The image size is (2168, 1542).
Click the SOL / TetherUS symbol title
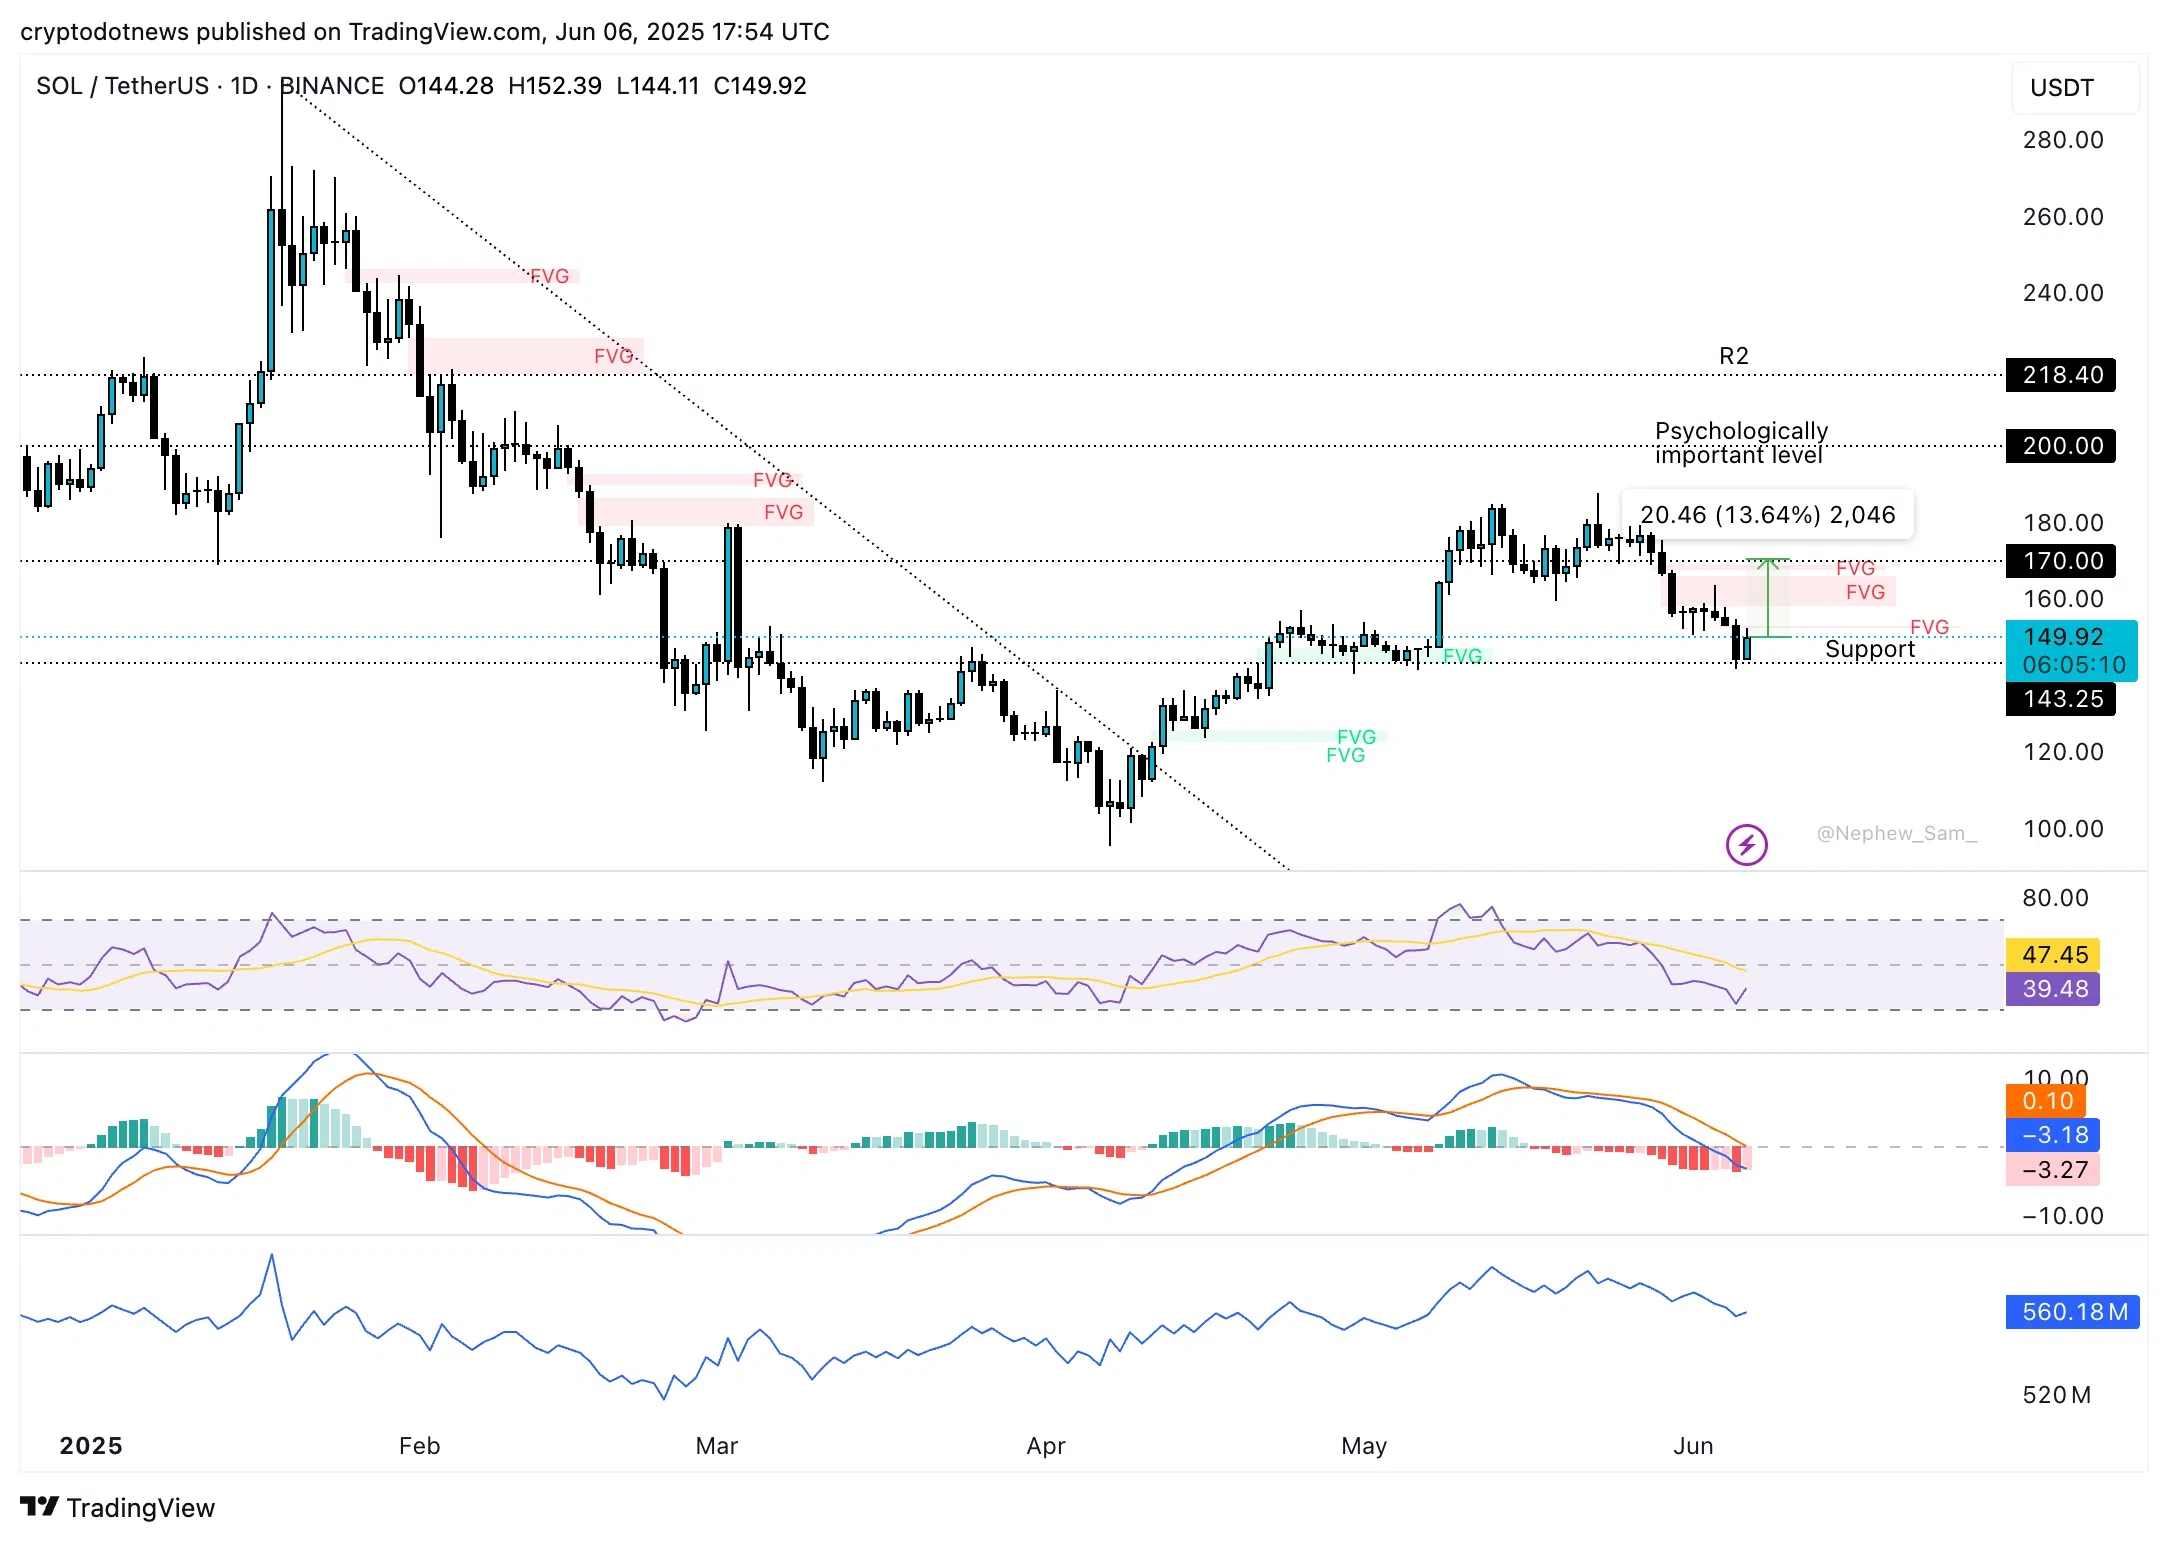click(120, 86)
